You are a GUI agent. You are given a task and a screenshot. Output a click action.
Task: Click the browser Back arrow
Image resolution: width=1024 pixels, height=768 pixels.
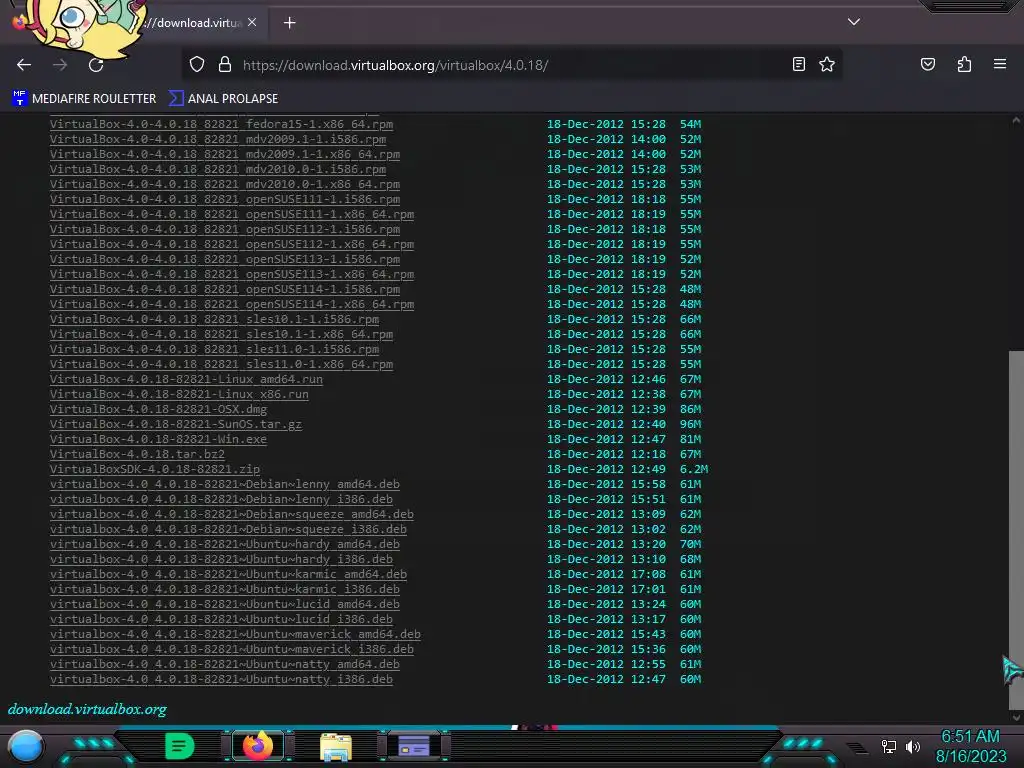point(24,65)
